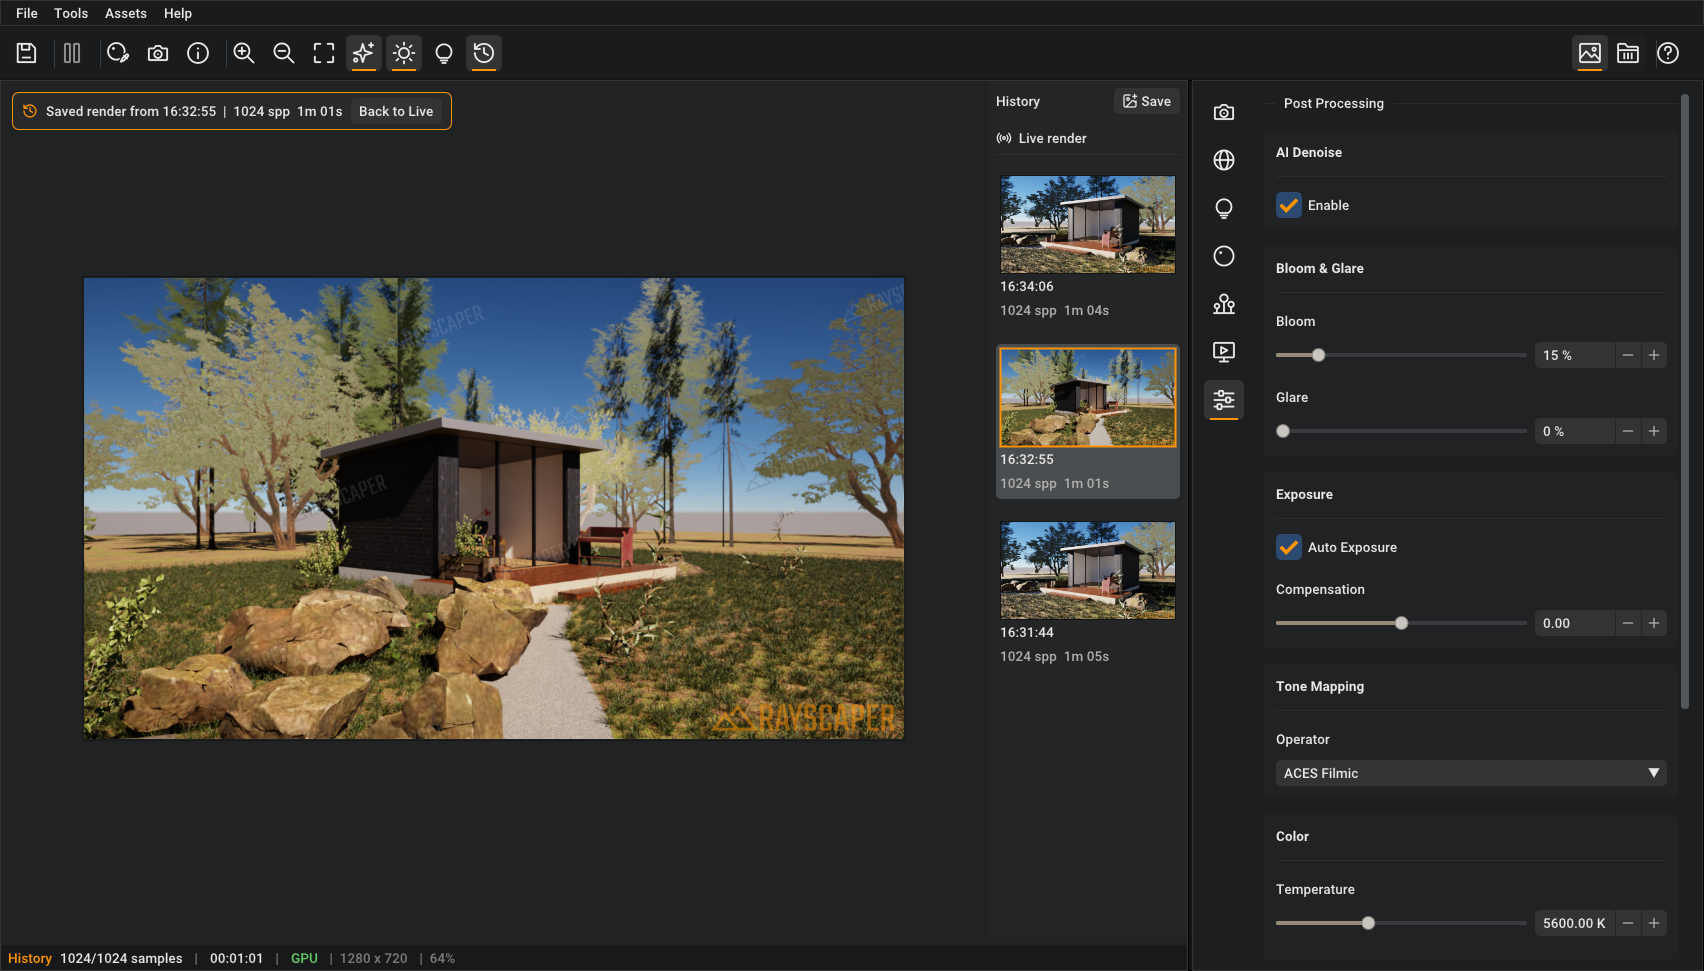Click GPU indicator in status bar
This screenshot has height=971, width=1704.
tap(304, 958)
